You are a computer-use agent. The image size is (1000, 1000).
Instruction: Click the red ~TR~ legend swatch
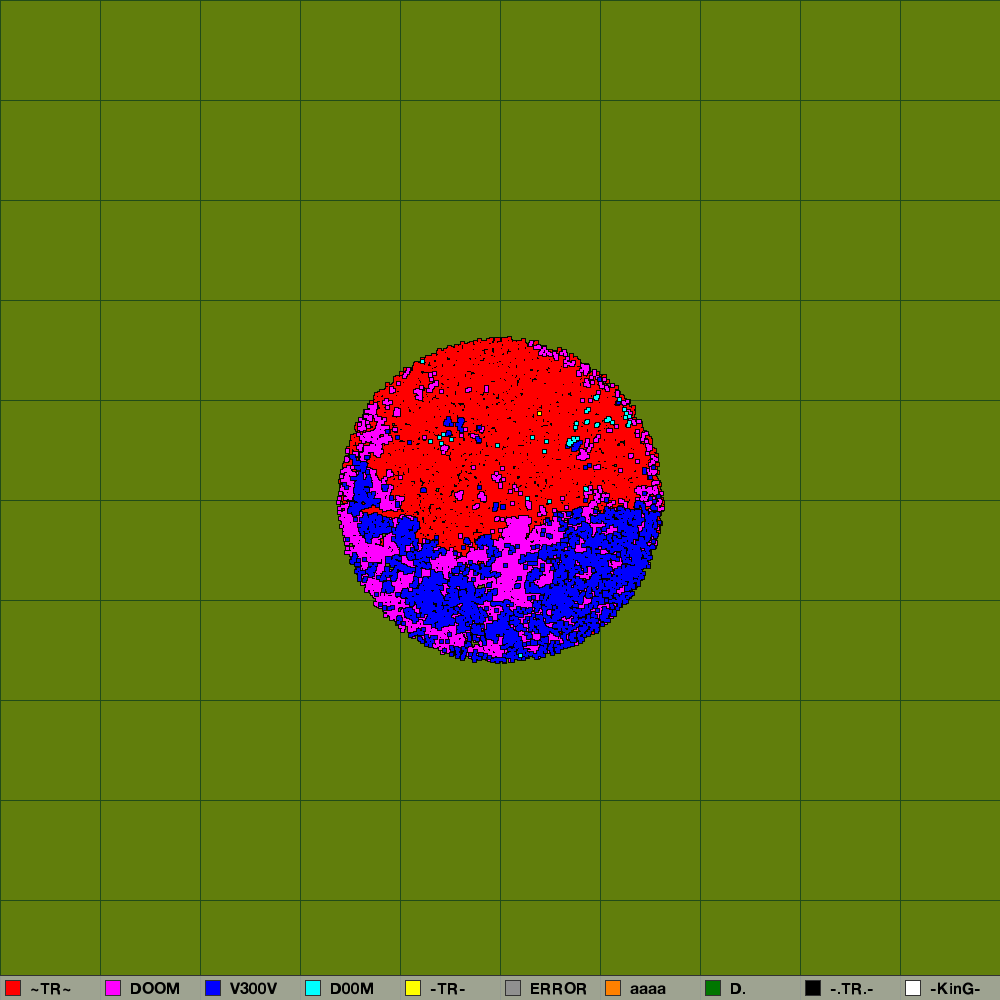click(x=13, y=988)
